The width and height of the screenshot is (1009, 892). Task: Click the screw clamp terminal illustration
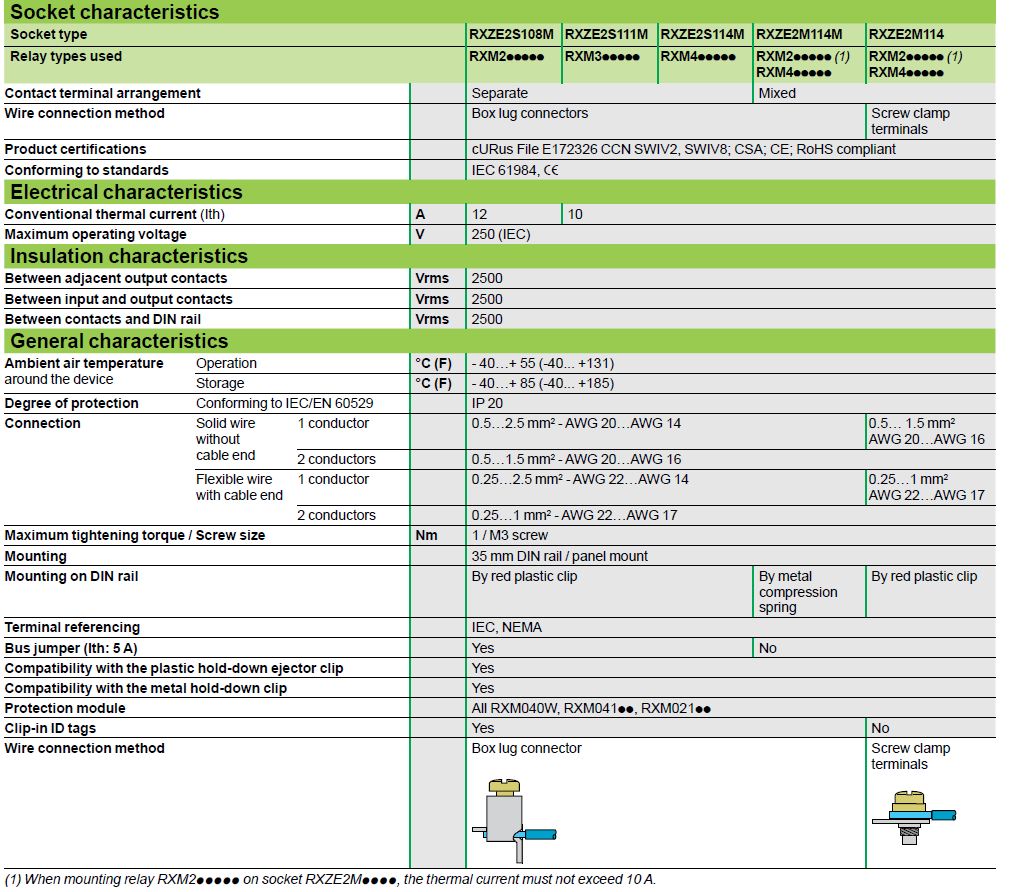point(914,817)
